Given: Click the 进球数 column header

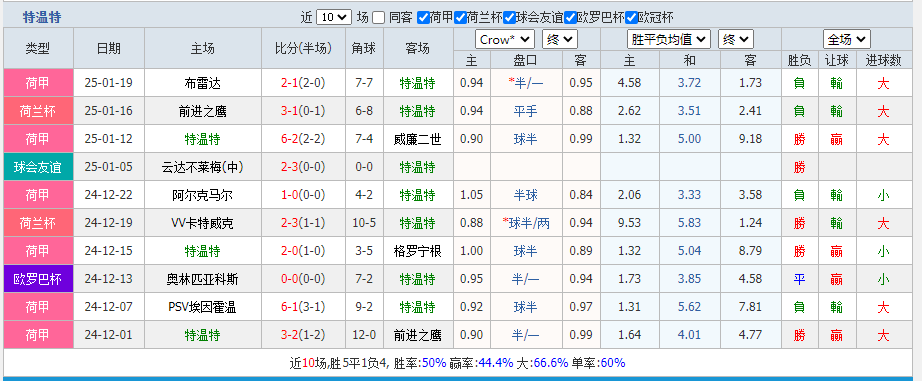Looking at the screenshot, I should point(883,59).
